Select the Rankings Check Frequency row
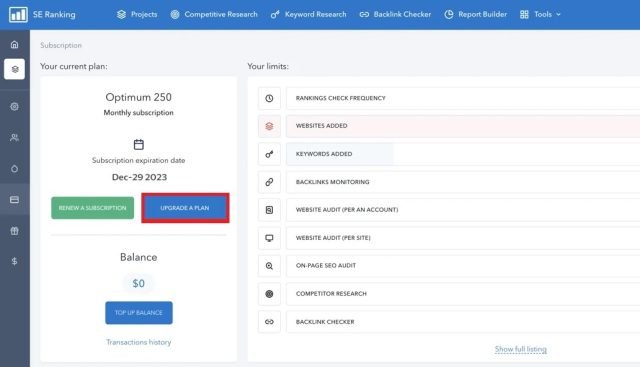640x367 pixels. click(x=463, y=98)
